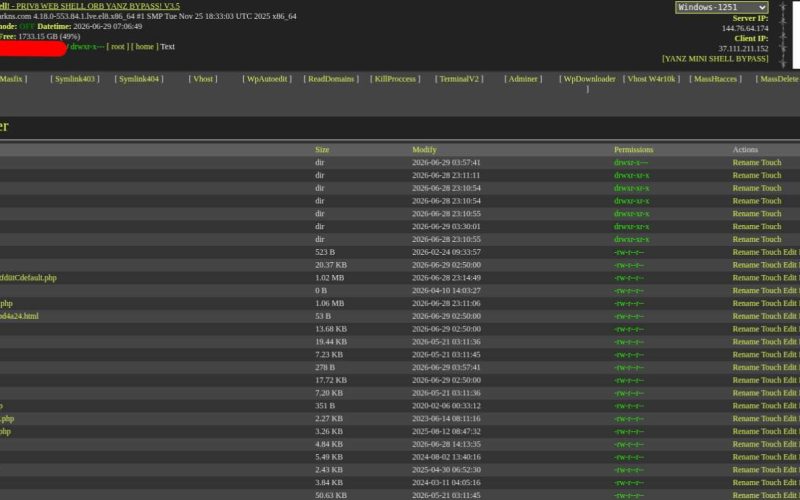Screen dimensions: 800x500
Task: Click the Modify column header
Action: point(424,150)
